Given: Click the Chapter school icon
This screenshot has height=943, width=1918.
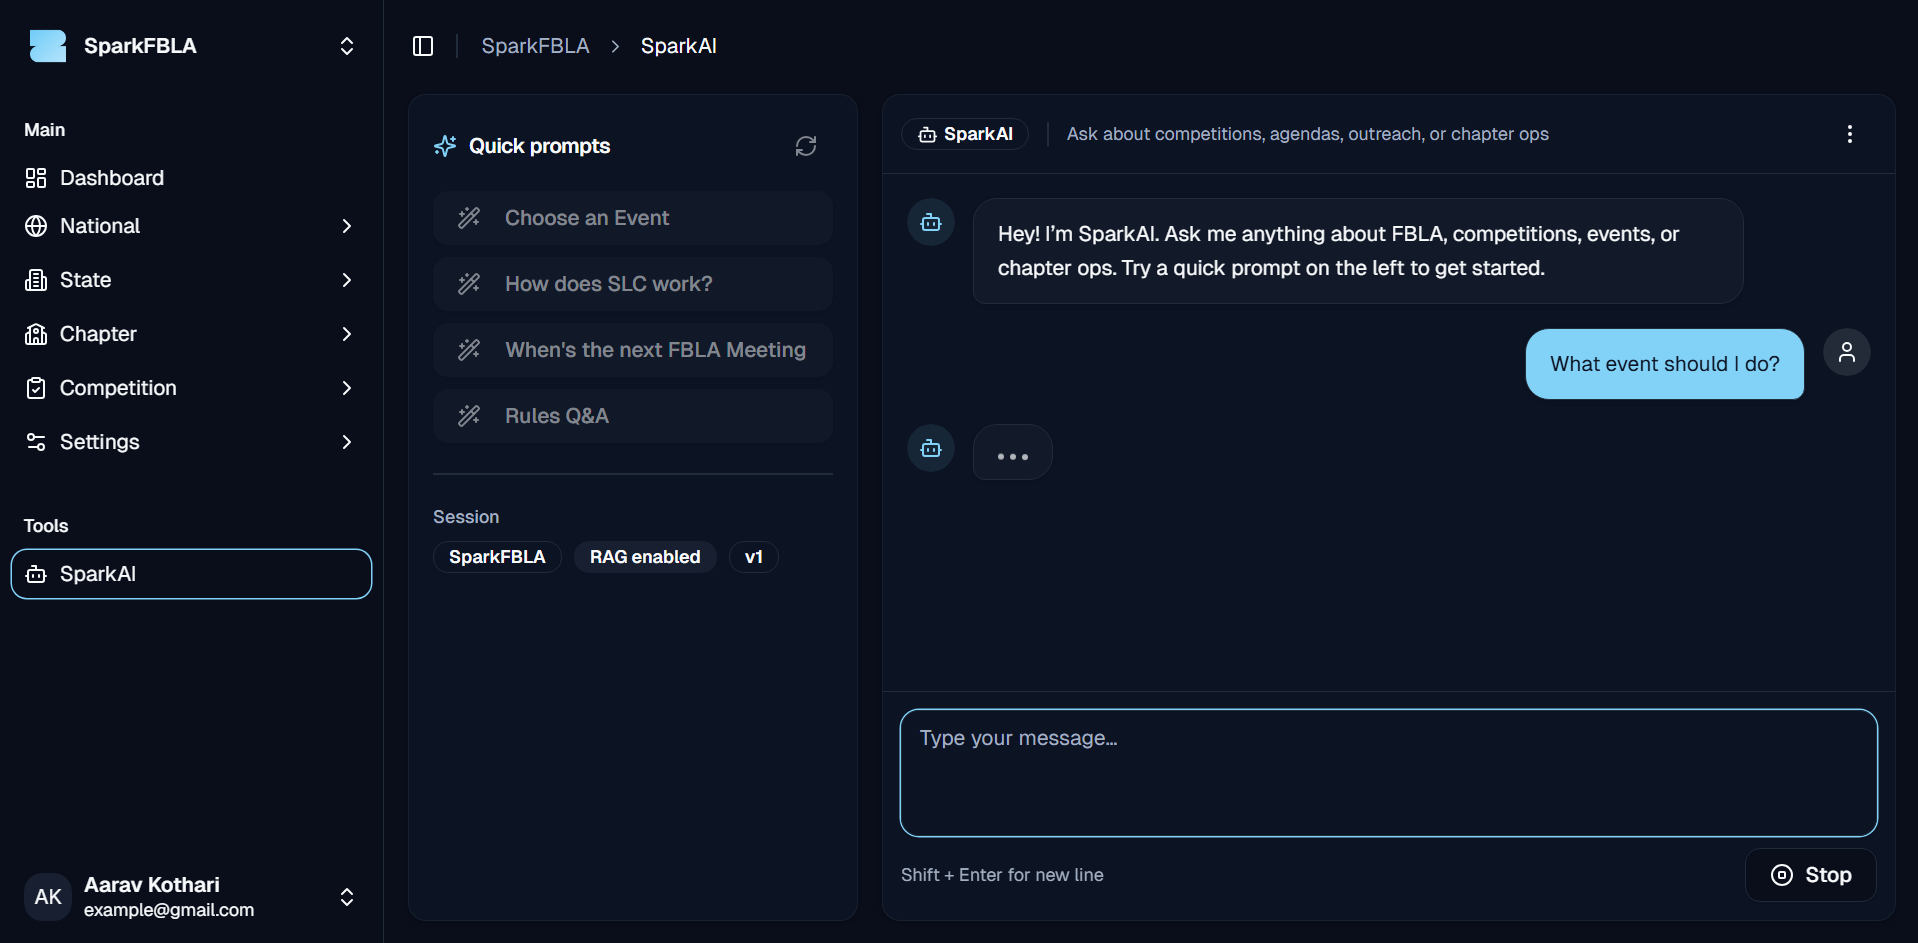Looking at the screenshot, I should pos(36,334).
